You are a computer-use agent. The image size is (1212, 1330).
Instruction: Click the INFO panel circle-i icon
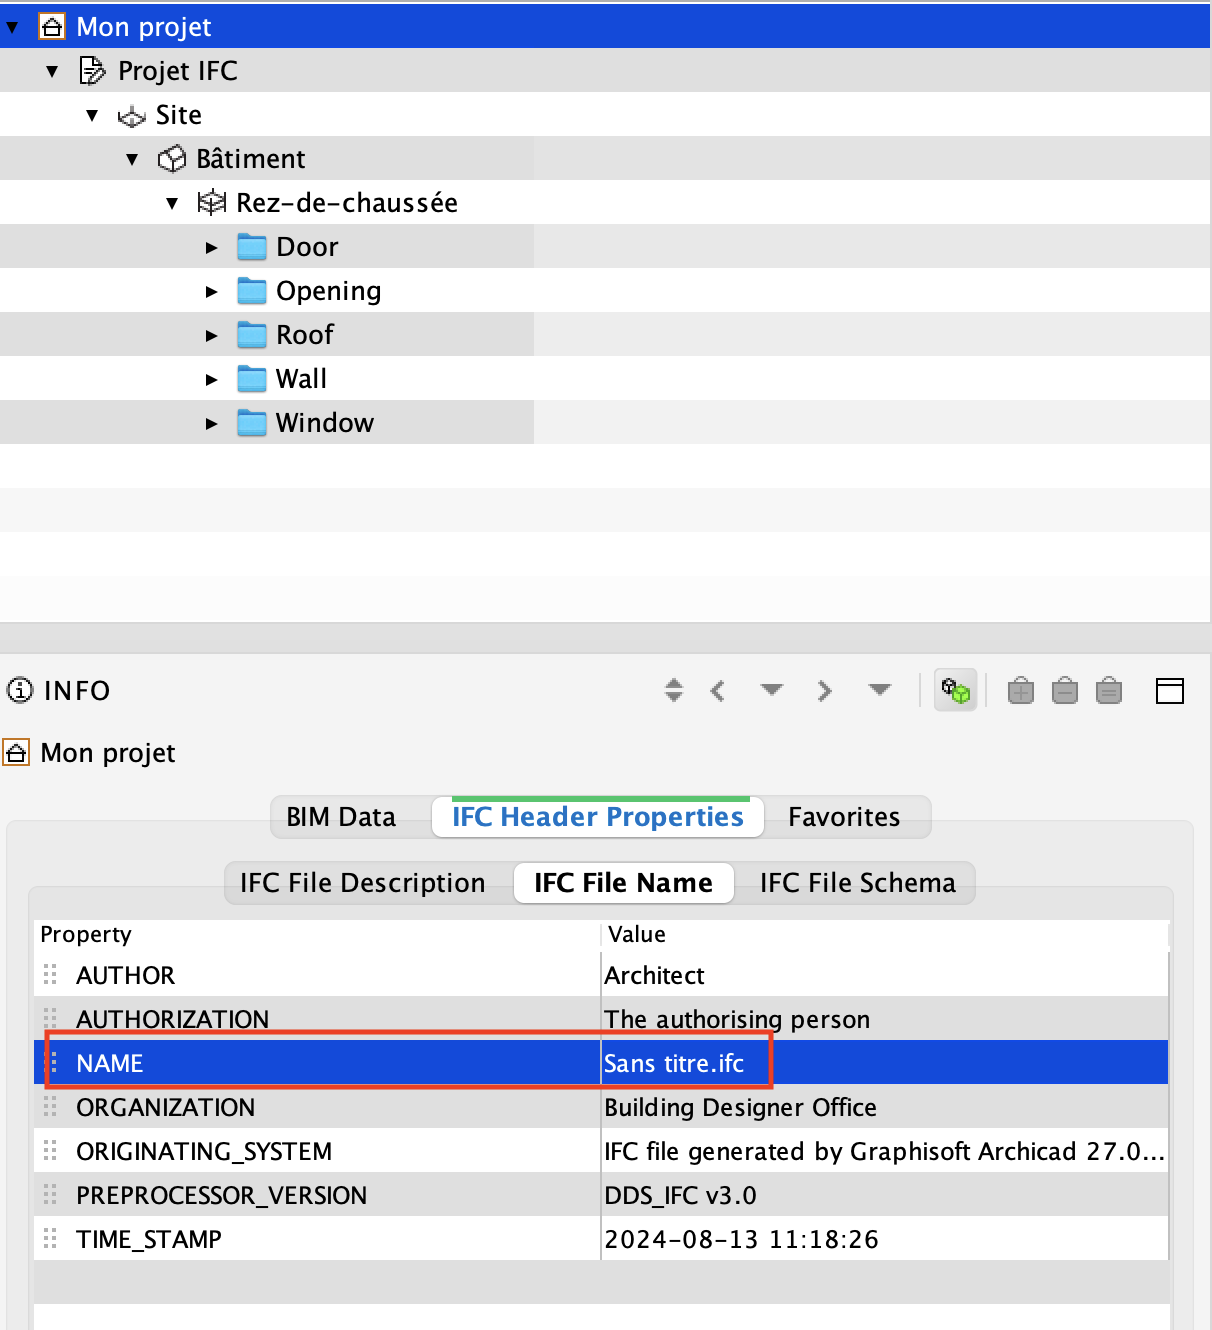click(20, 690)
